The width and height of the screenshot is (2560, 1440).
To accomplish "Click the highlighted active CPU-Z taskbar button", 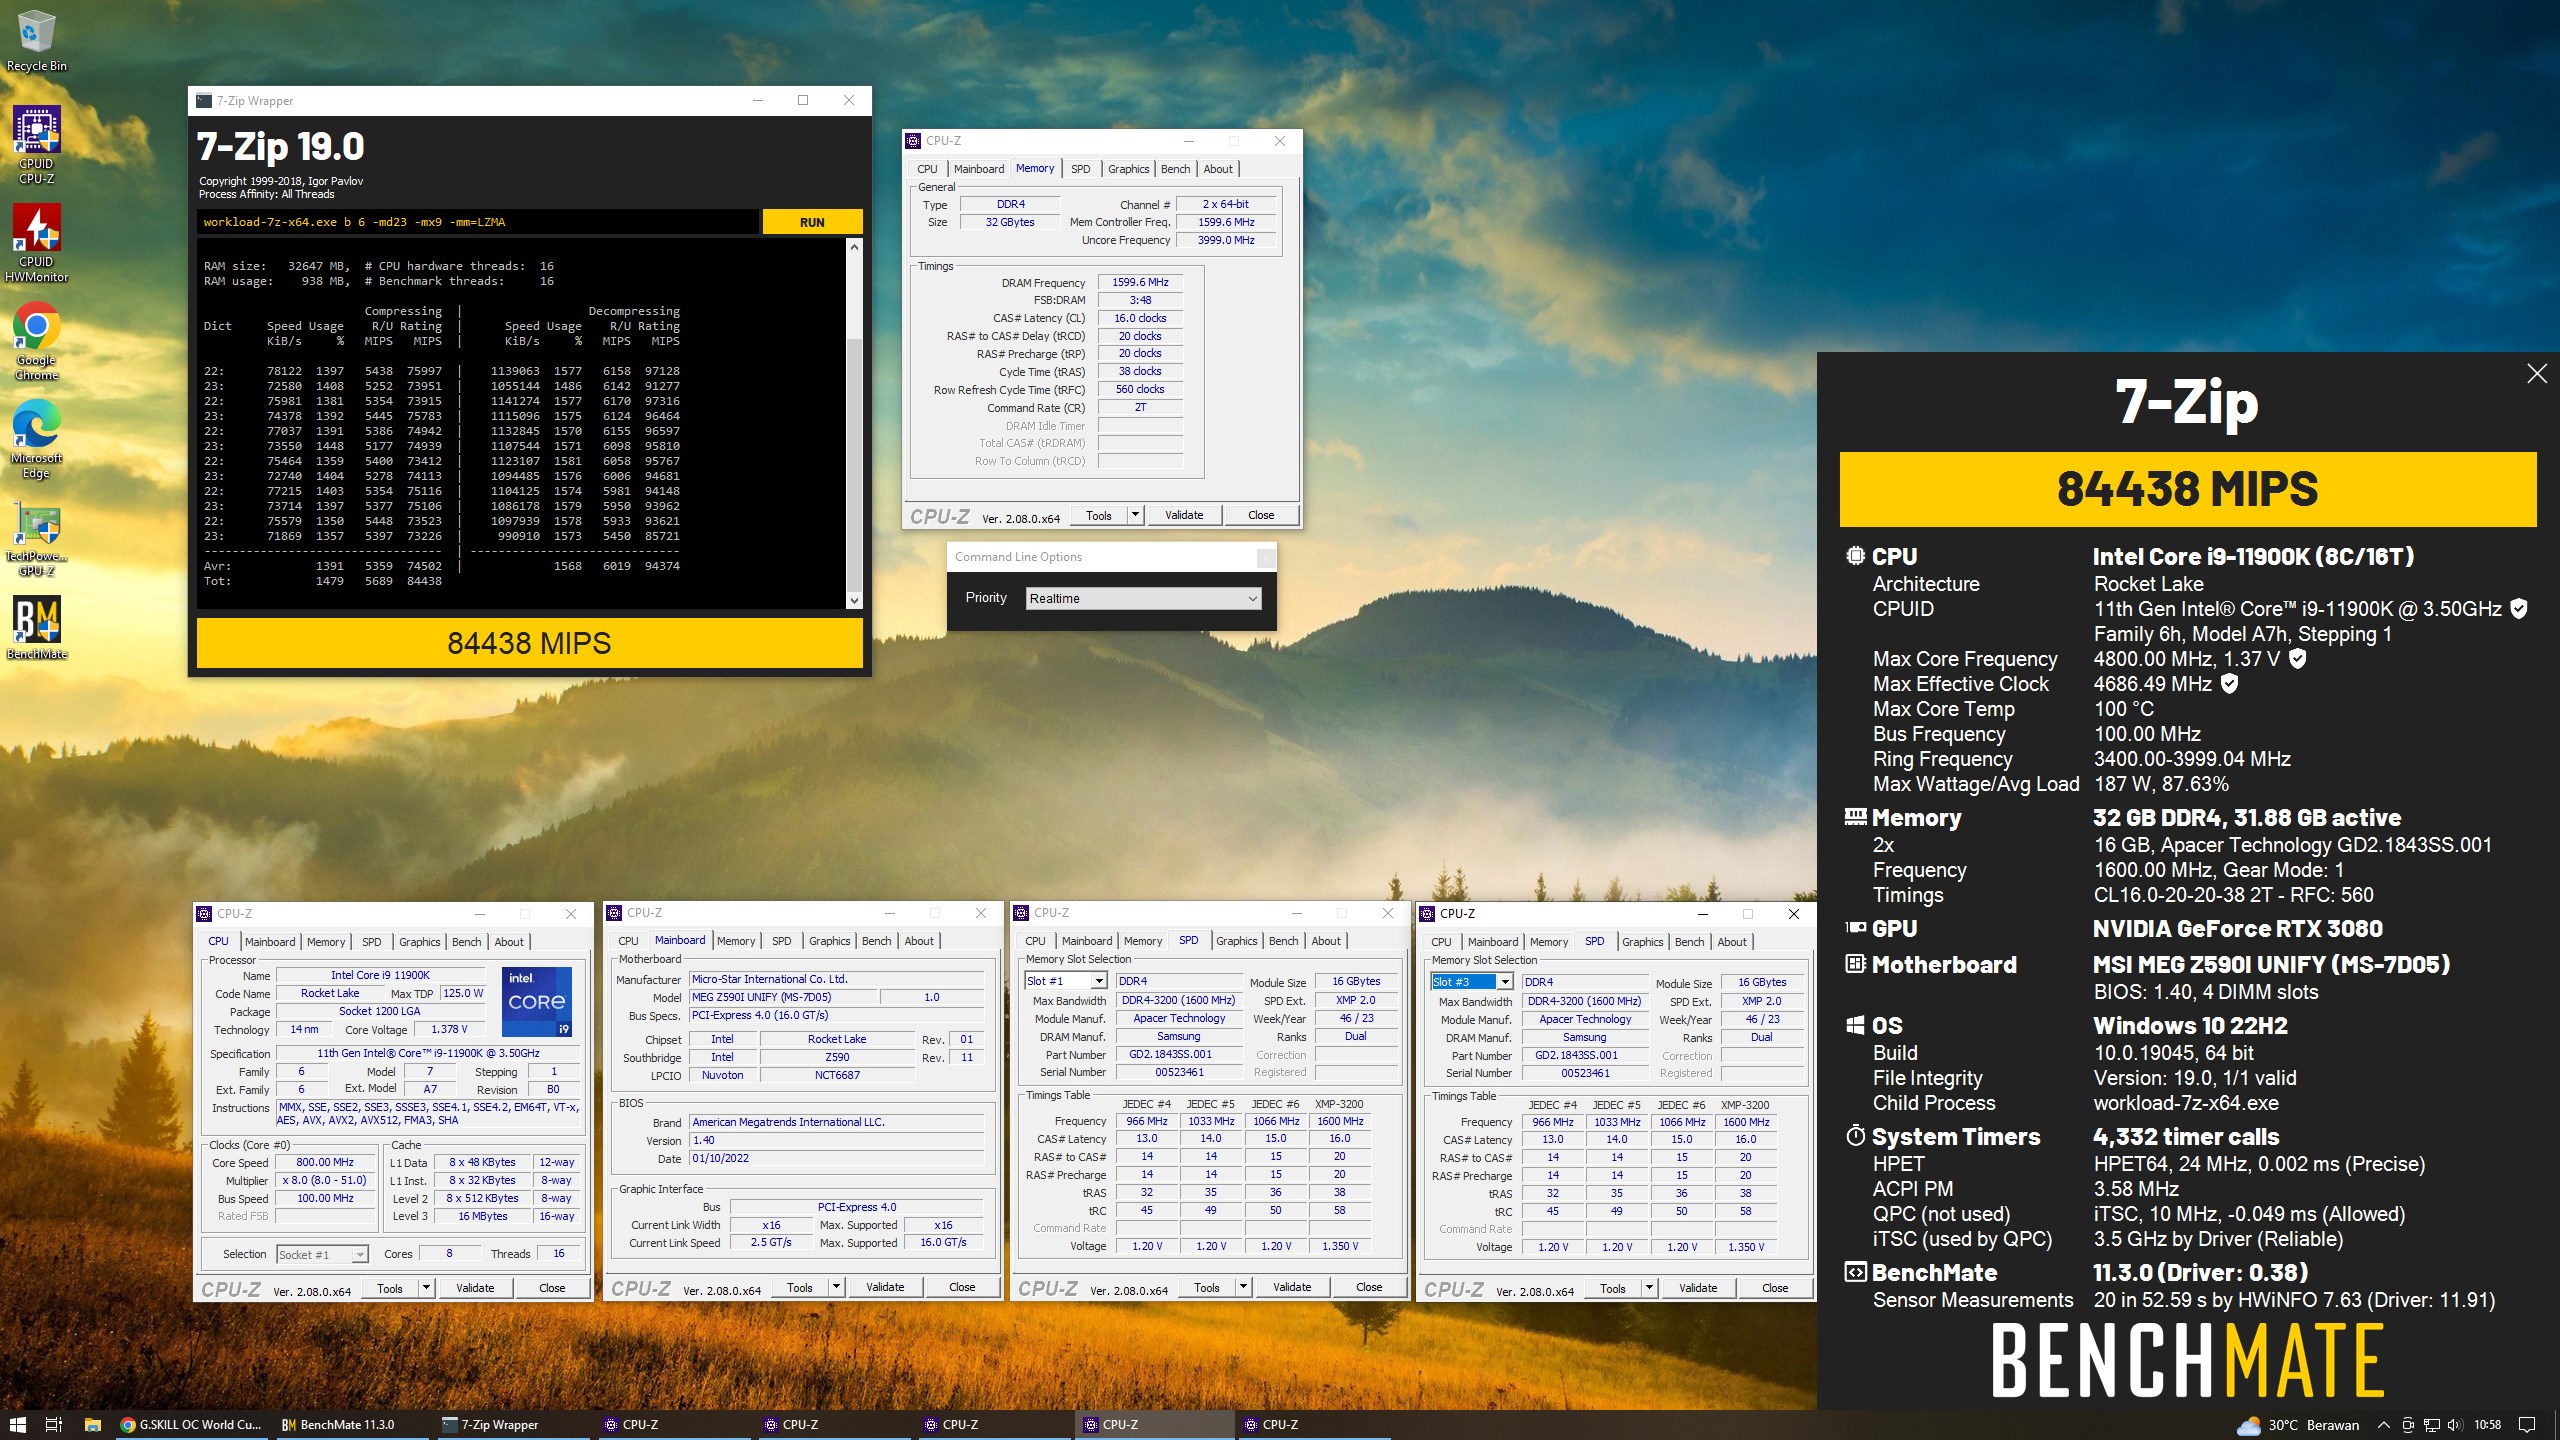I will pyautogui.click(x=1155, y=1425).
